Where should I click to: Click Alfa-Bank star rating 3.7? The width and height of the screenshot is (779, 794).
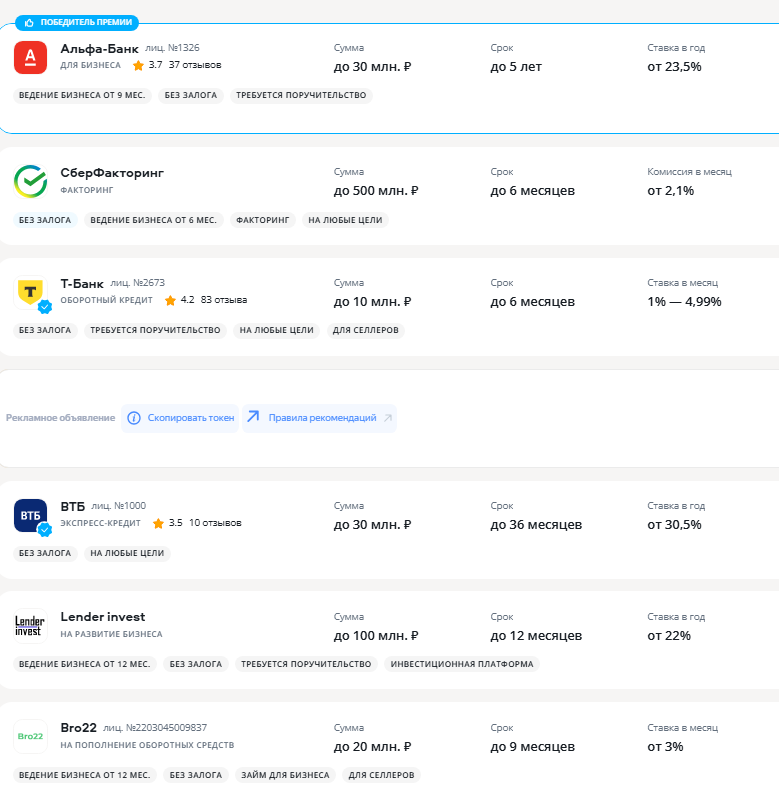point(148,65)
